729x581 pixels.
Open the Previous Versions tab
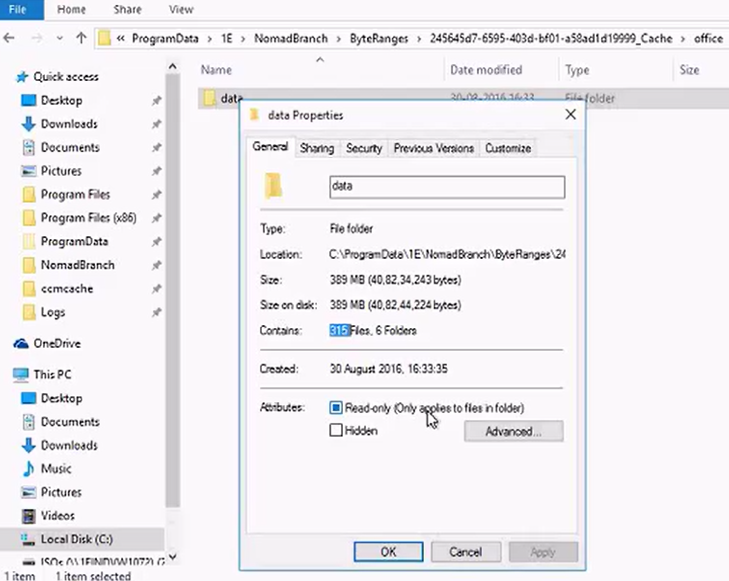click(433, 148)
